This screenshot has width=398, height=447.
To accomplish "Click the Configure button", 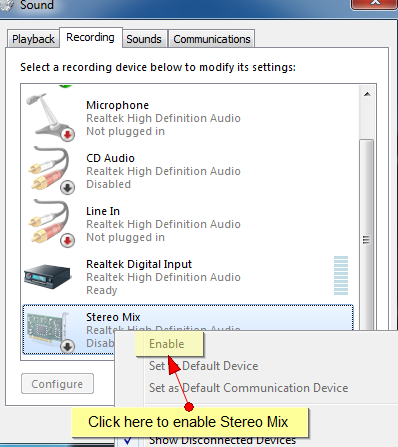I will point(57,384).
